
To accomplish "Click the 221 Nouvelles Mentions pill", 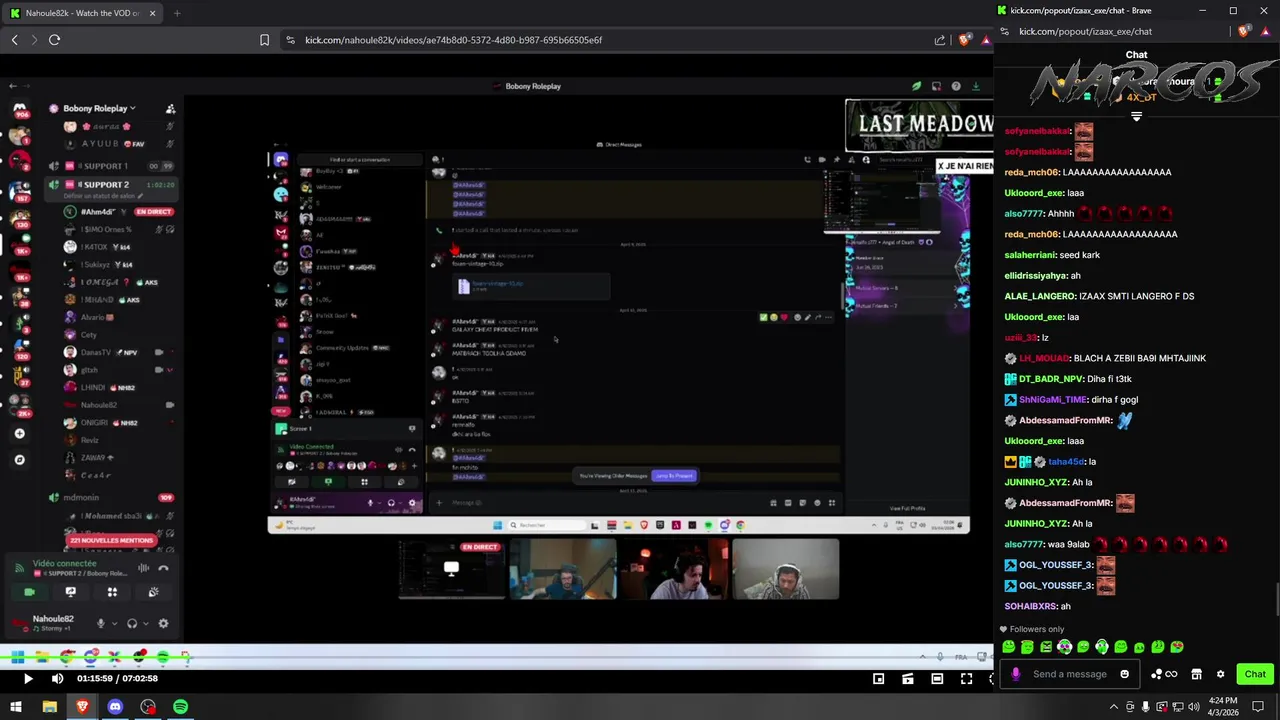I will pos(111,540).
